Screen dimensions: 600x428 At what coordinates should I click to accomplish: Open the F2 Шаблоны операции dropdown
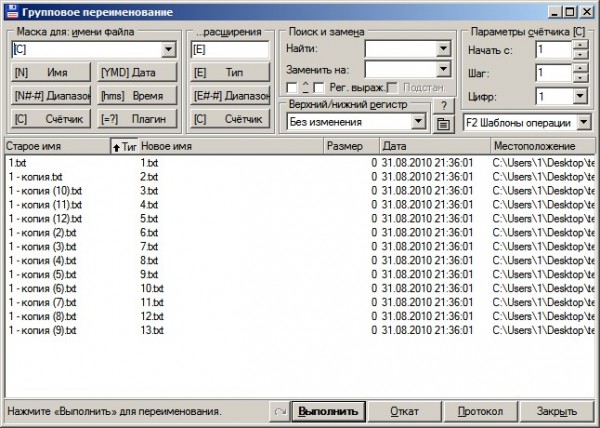pyautogui.click(x=584, y=122)
